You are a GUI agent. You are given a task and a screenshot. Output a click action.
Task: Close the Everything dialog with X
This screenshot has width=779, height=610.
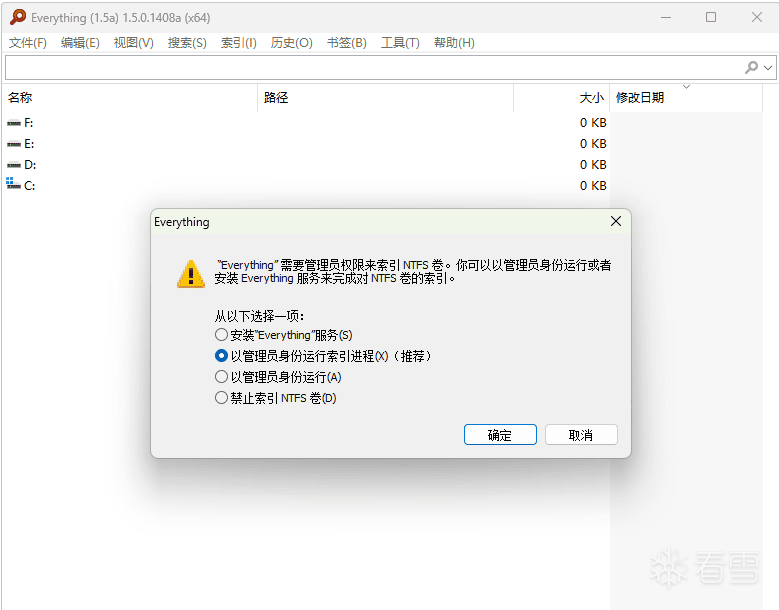pos(616,221)
